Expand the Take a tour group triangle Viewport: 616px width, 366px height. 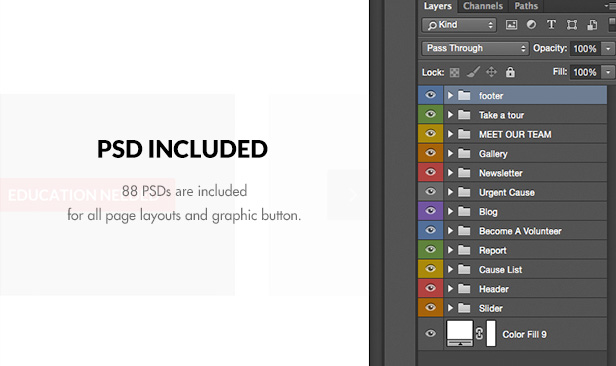coord(450,115)
